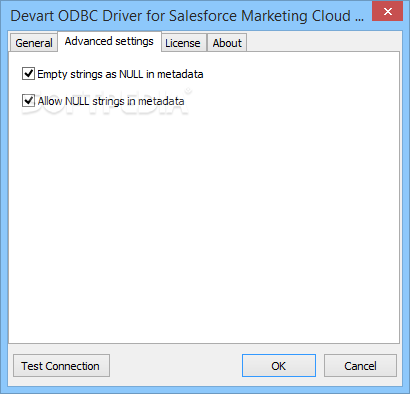The width and height of the screenshot is (410, 394).
Task: Close the Devart ODBC Driver dialog
Action: [x=388, y=12]
